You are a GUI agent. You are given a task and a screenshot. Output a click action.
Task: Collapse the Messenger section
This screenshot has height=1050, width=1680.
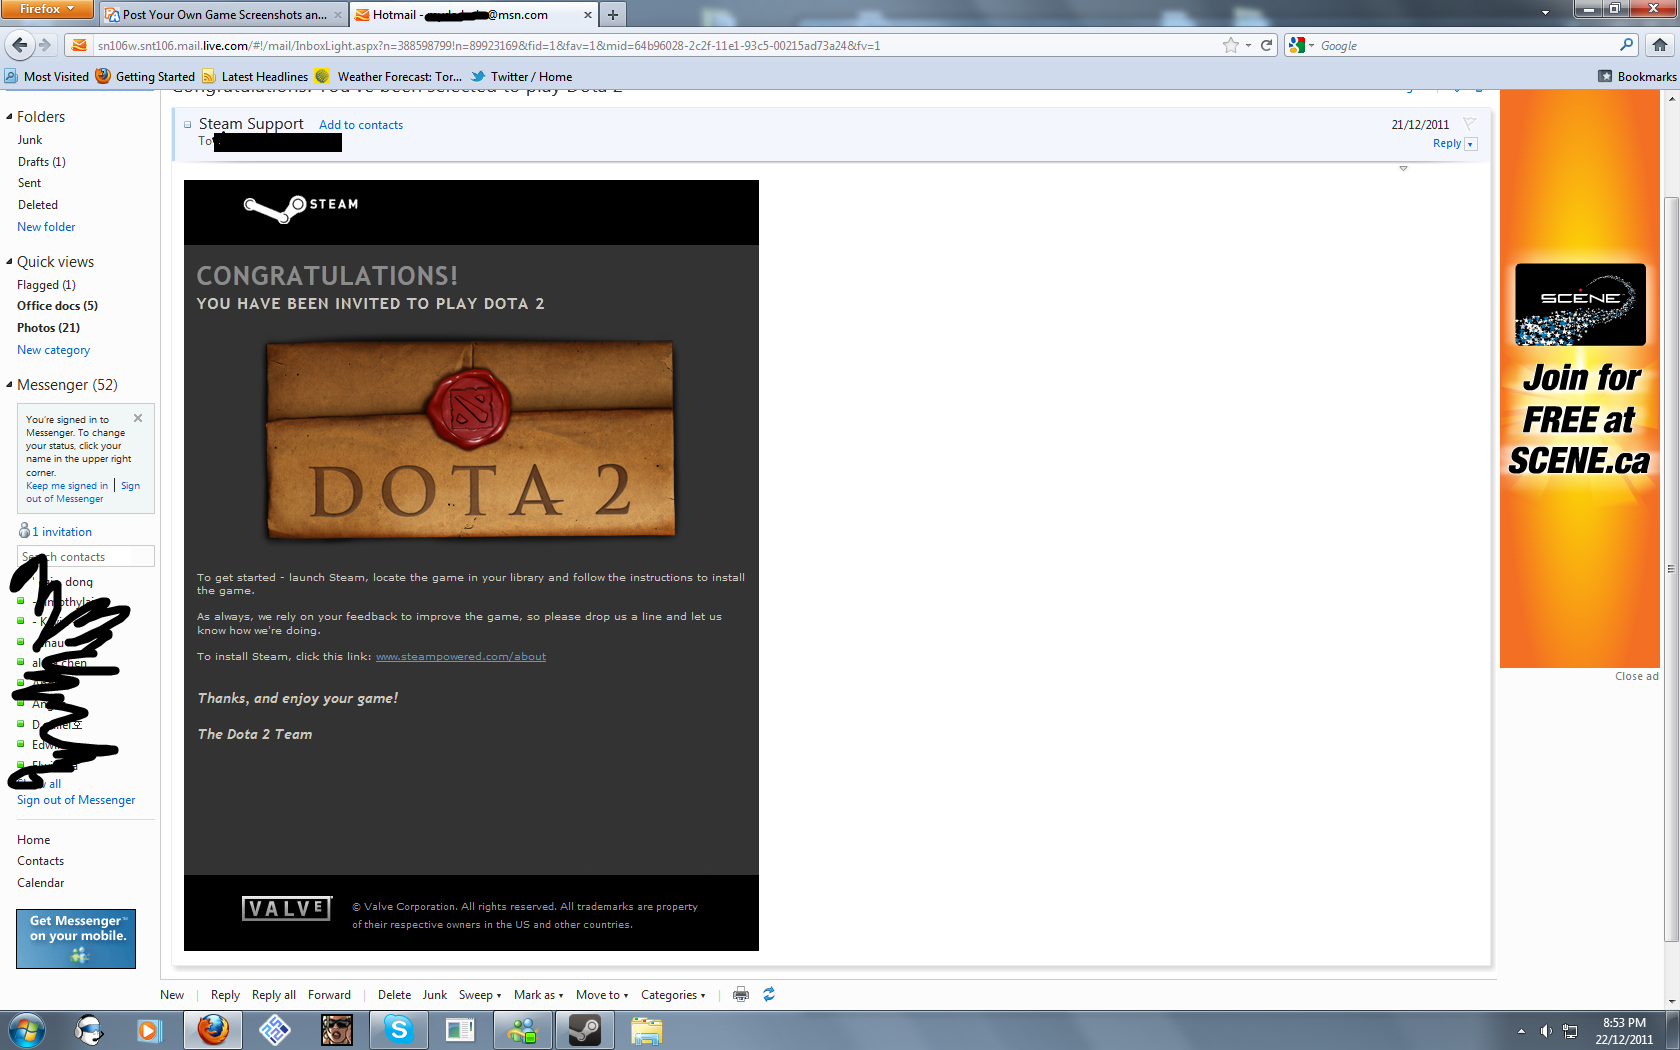(x=9, y=385)
